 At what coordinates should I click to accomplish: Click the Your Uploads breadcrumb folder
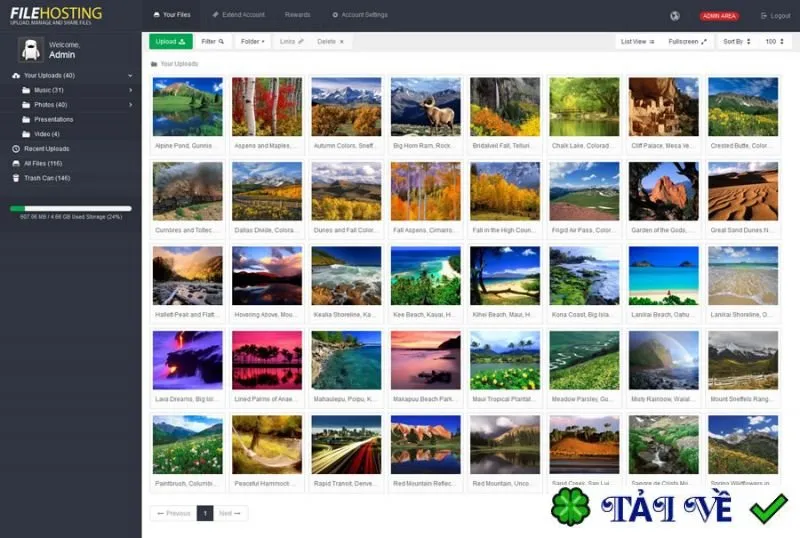[x=174, y=64]
